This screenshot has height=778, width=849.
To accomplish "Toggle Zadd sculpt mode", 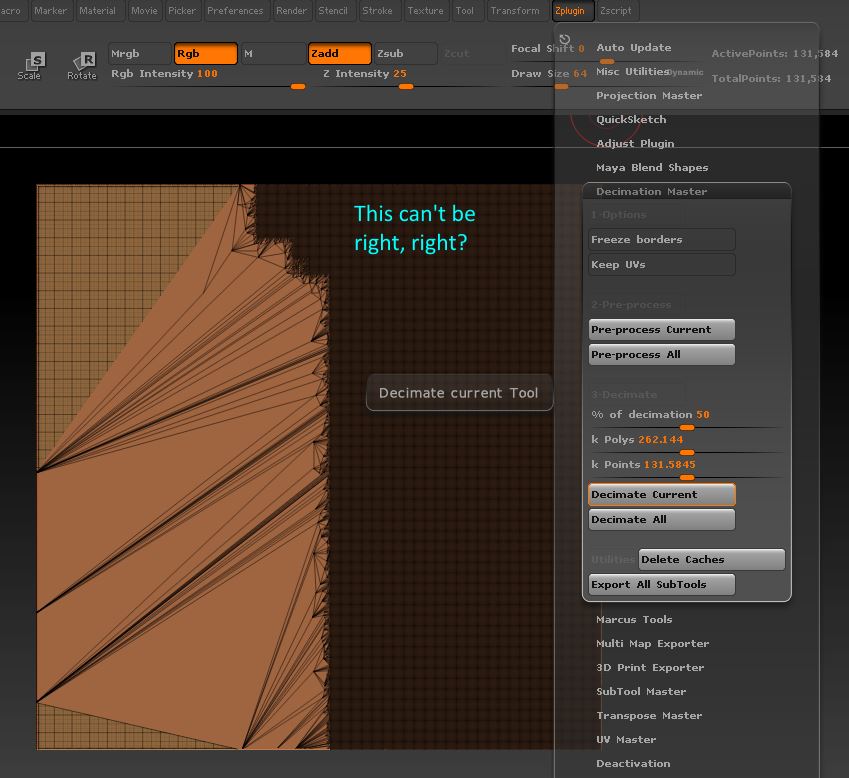I will click(339, 54).
